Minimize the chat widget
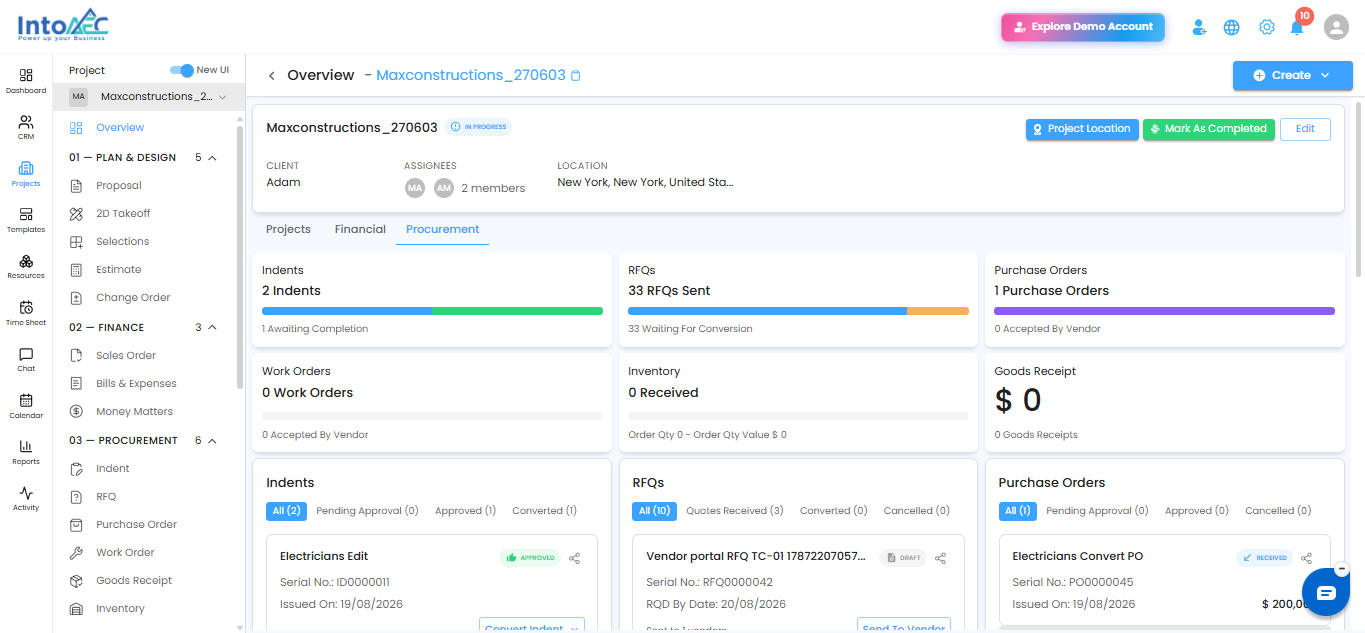The height and width of the screenshot is (633, 1365). [1342, 569]
